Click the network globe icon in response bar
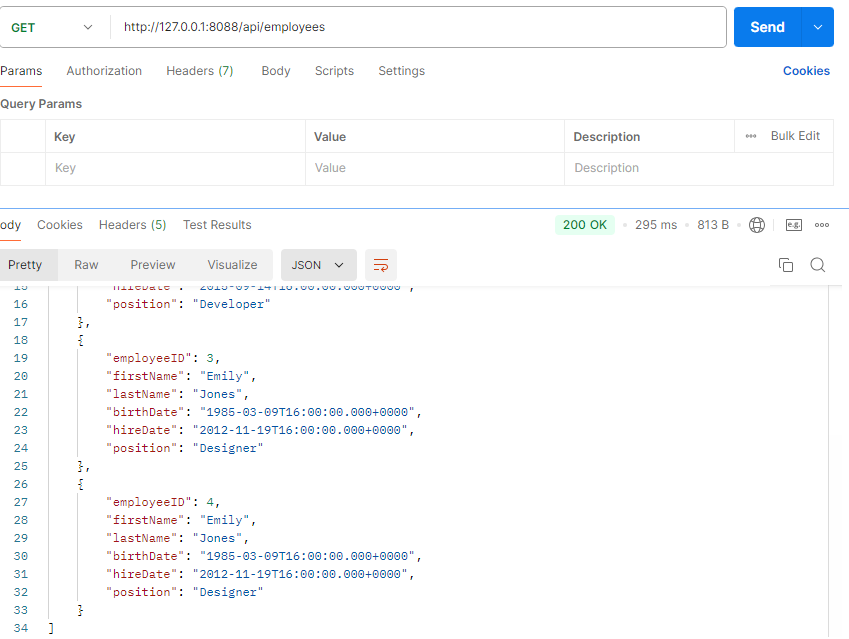The width and height of the screenshot is (849, 639). pos(757,225)
